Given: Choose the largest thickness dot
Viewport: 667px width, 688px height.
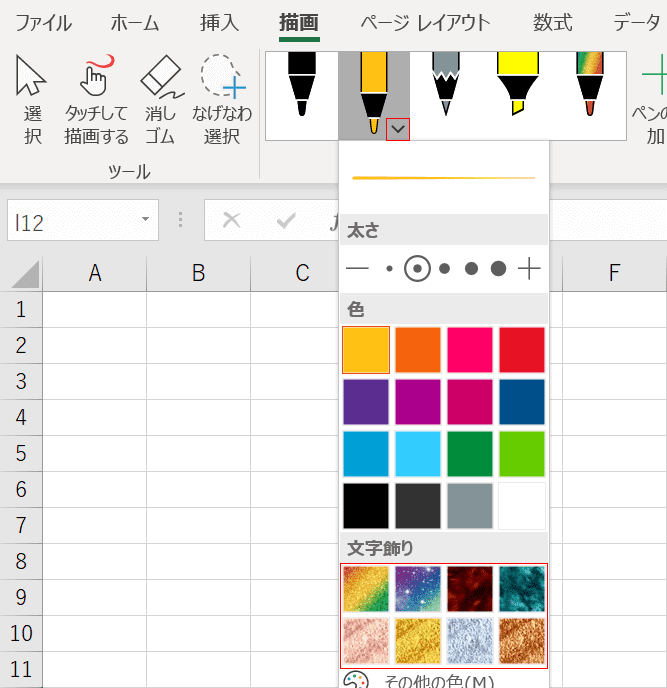Looking at the screenshot, I should tap(498, 268).
